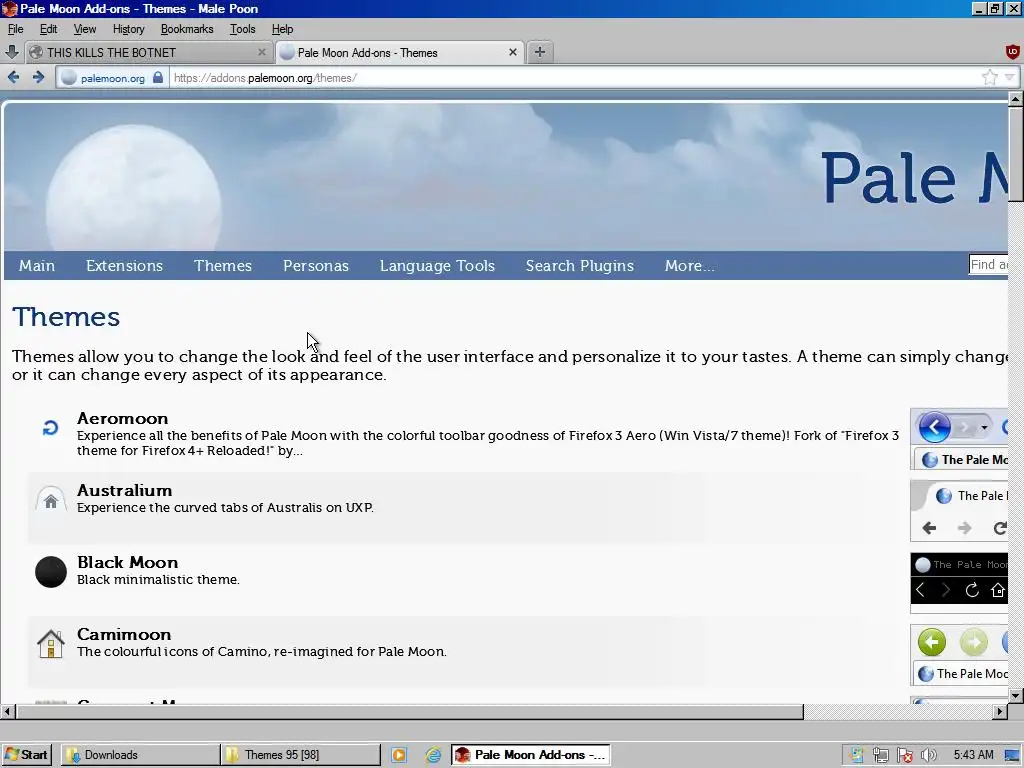Open the Windows Start menu
This screenshot has height=768, width=1024.
(26, 755)
